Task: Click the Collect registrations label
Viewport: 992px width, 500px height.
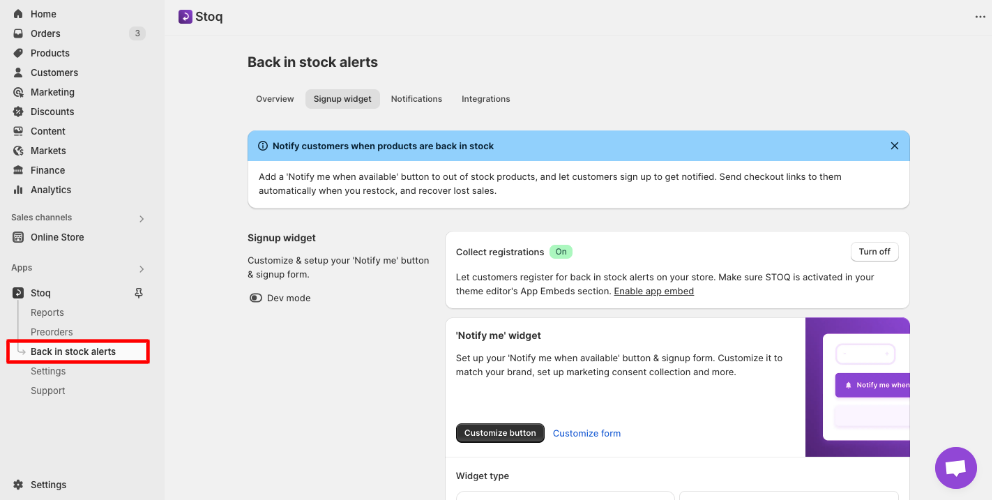Action: (x=500, y=252)
